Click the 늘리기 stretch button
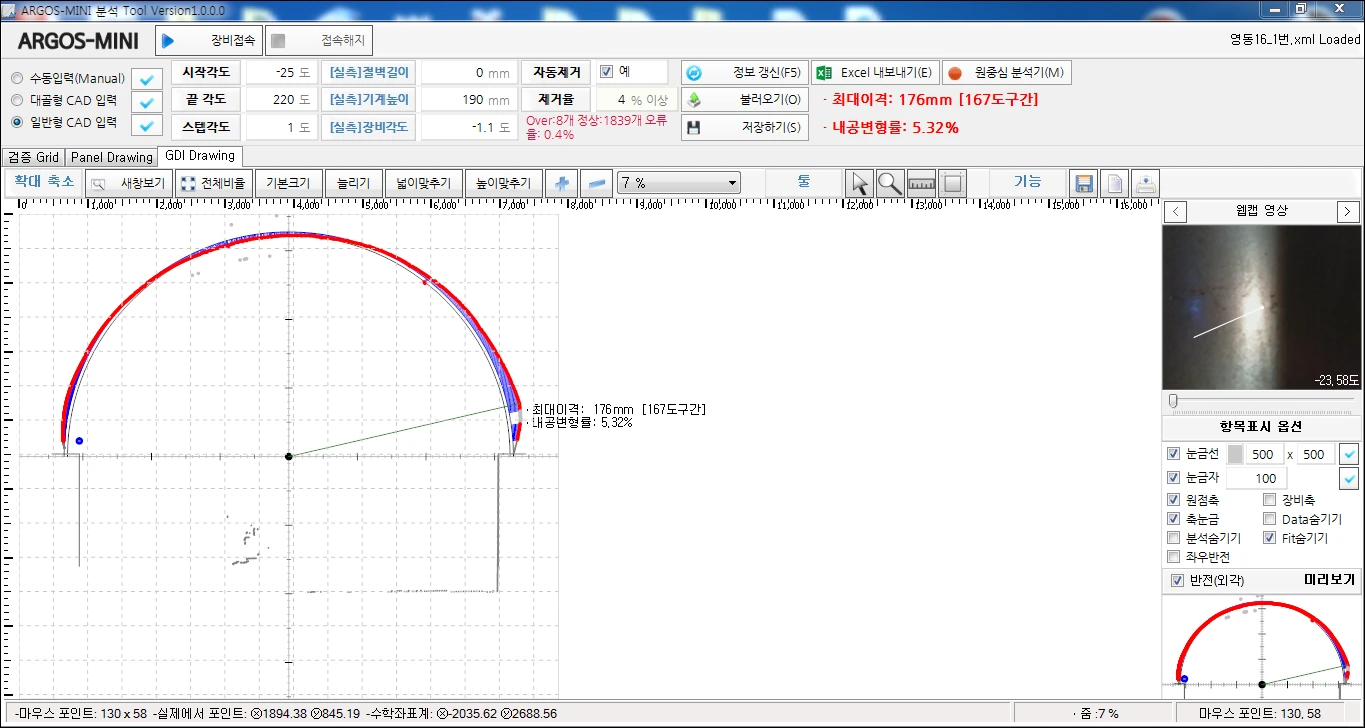This screenshot has height=728, width=1365. (x=353, y=183)
